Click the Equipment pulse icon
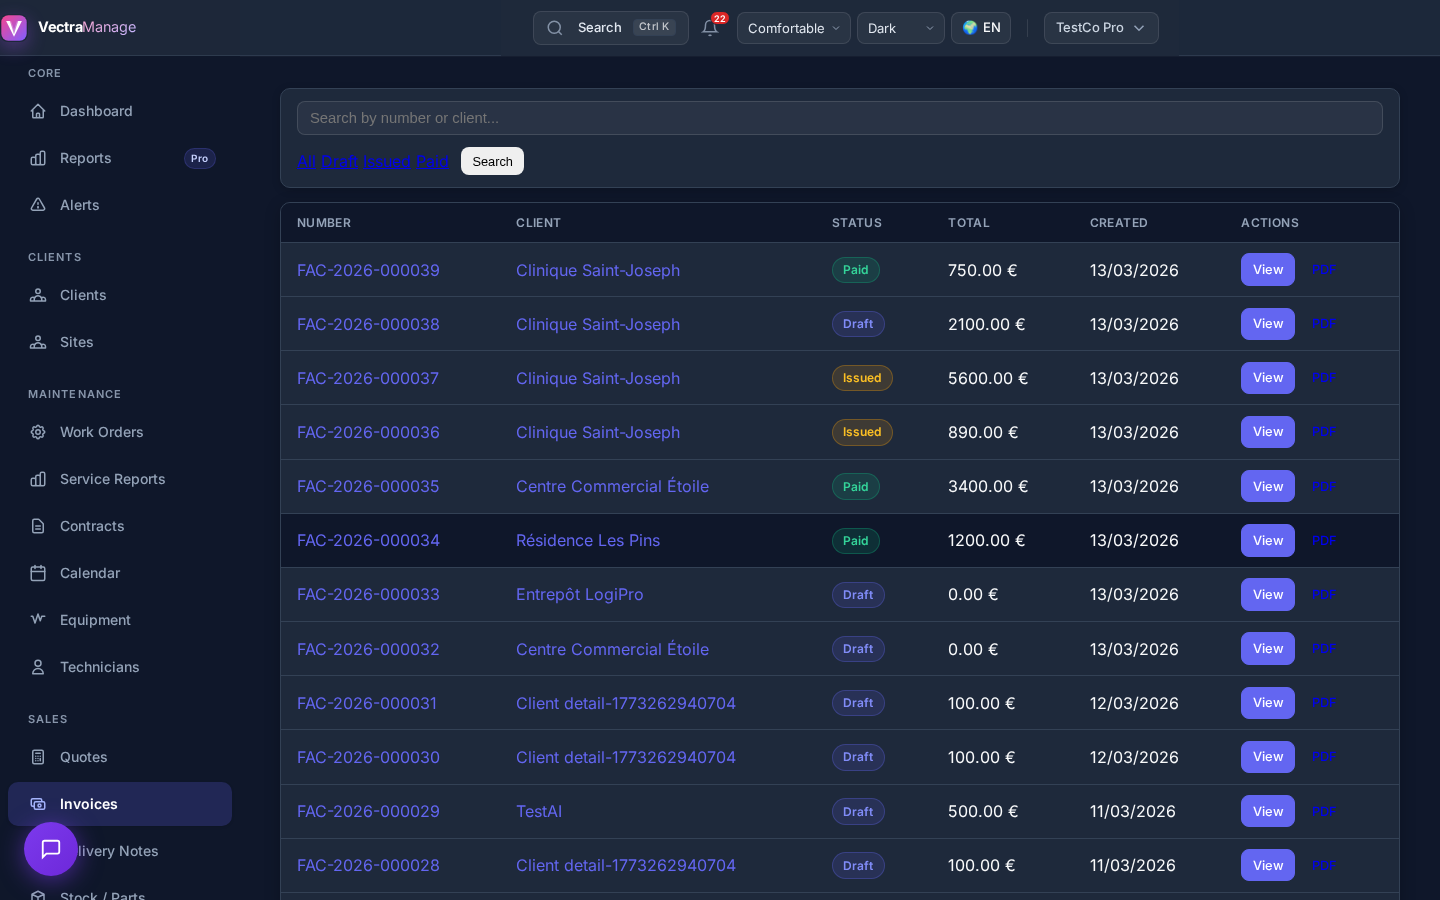 point(38,620)
